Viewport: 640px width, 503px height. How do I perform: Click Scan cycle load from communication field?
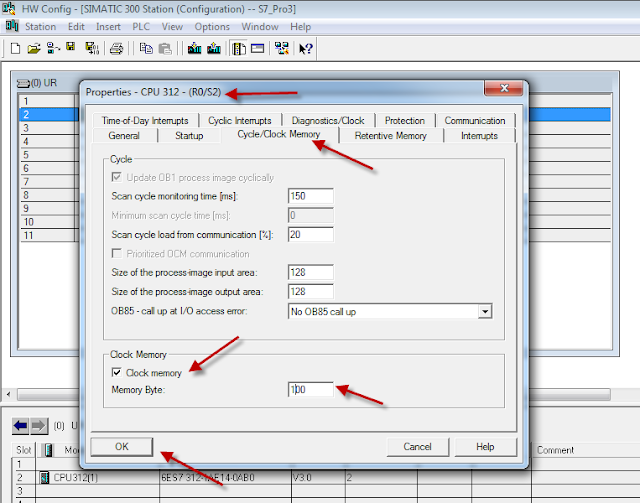coord(311,234)
